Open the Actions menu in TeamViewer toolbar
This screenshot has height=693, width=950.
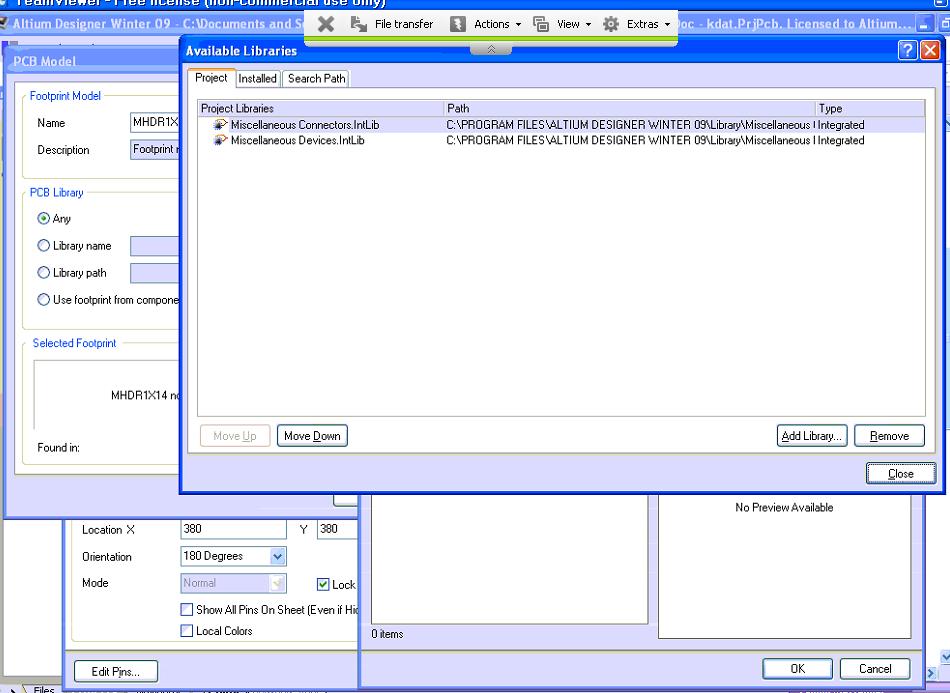pos(486,24)
